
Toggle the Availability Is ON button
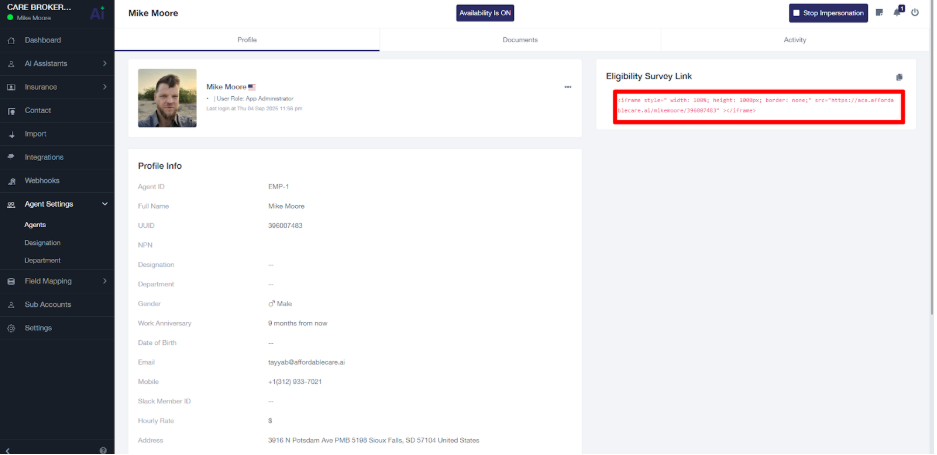pyautogui.click(x=485, y=13)
